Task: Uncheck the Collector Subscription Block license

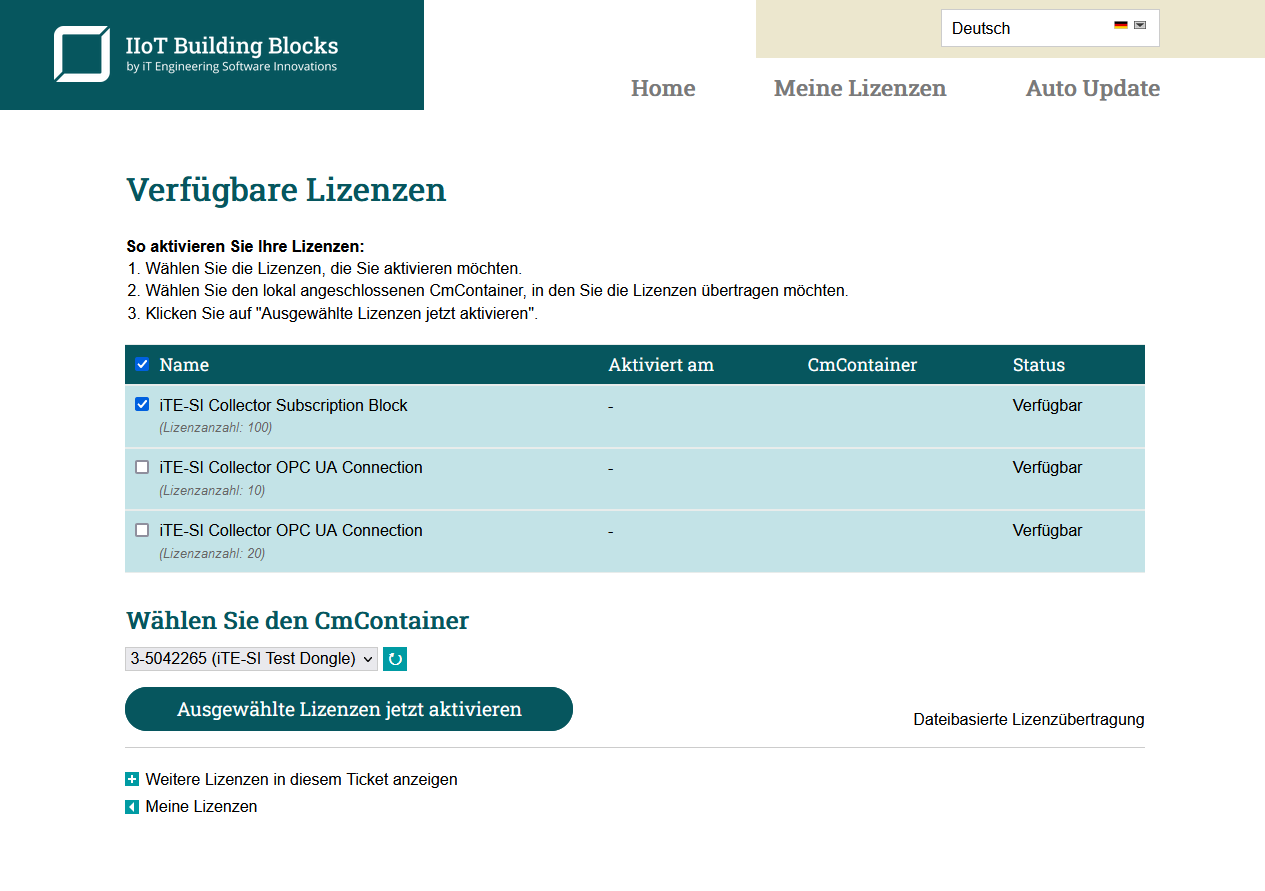Action: click(x=142, y=405)
